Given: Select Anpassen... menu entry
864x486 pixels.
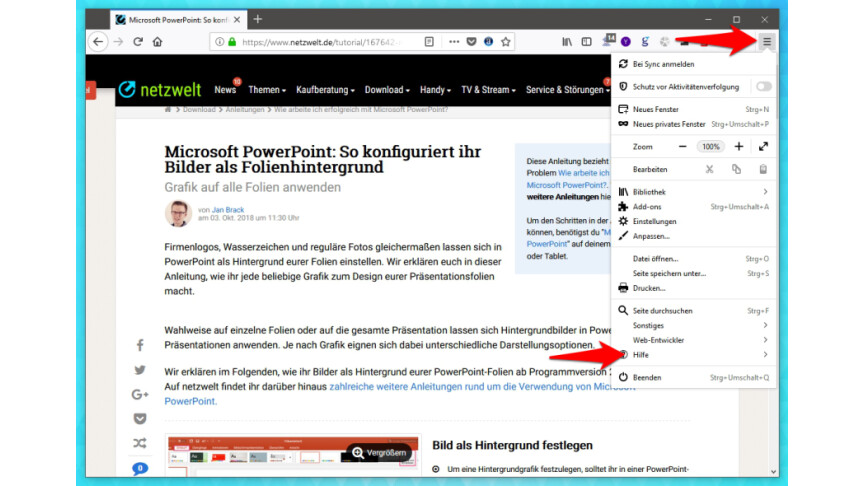Looking at the screenshot, I should coord(694,236).
